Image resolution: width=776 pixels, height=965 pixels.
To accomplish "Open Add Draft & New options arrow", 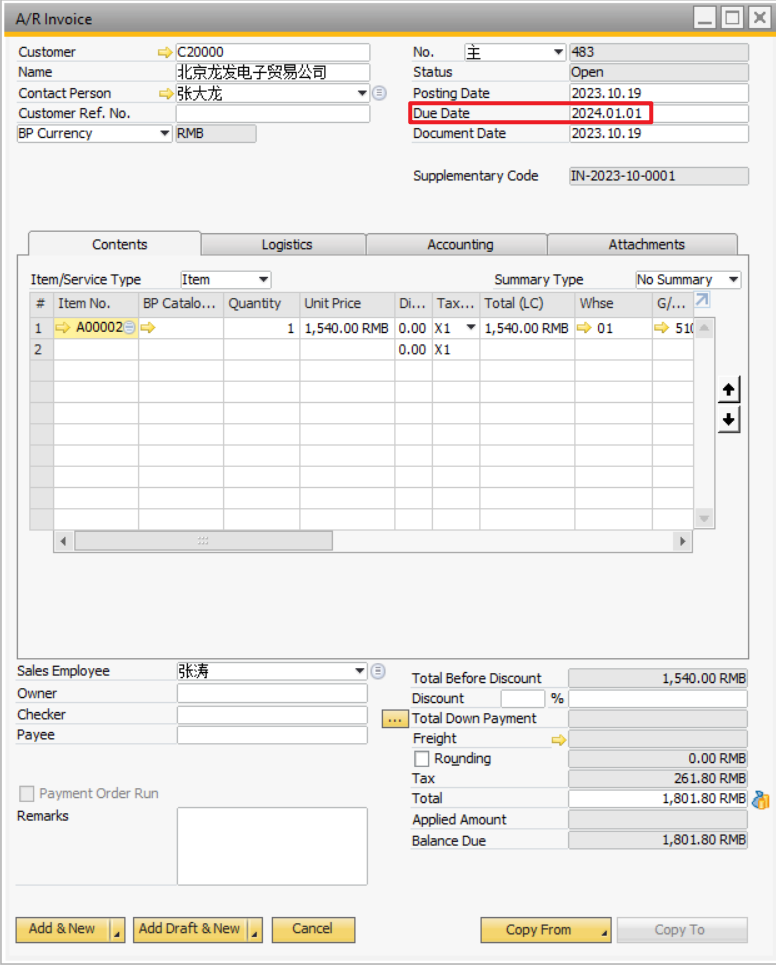I will (255, 931).
